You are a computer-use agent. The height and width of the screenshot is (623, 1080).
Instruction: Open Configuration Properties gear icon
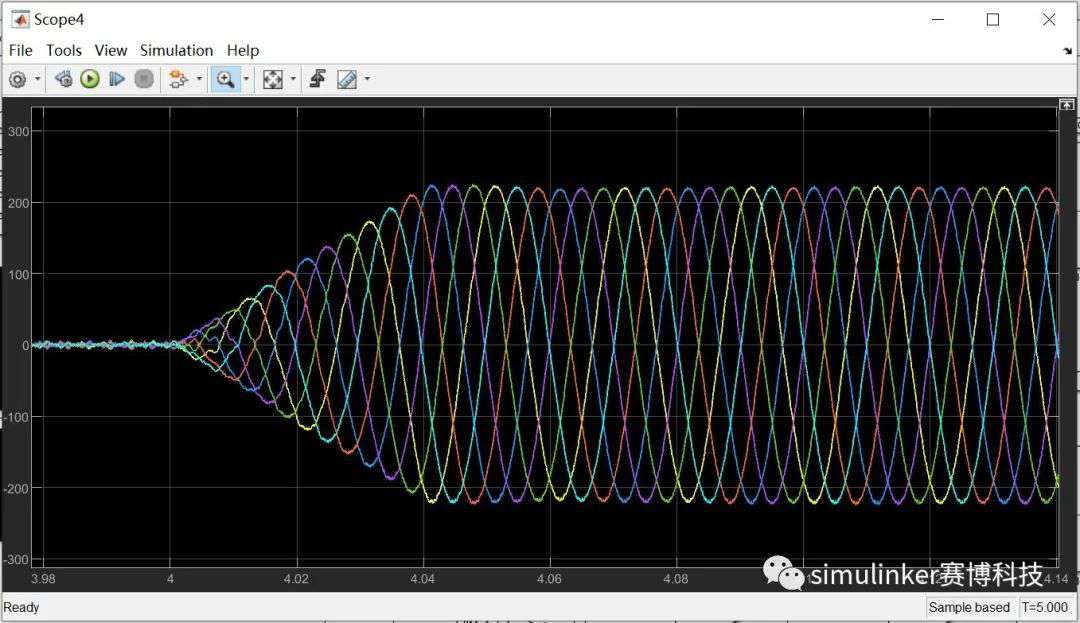coord(17,80)
